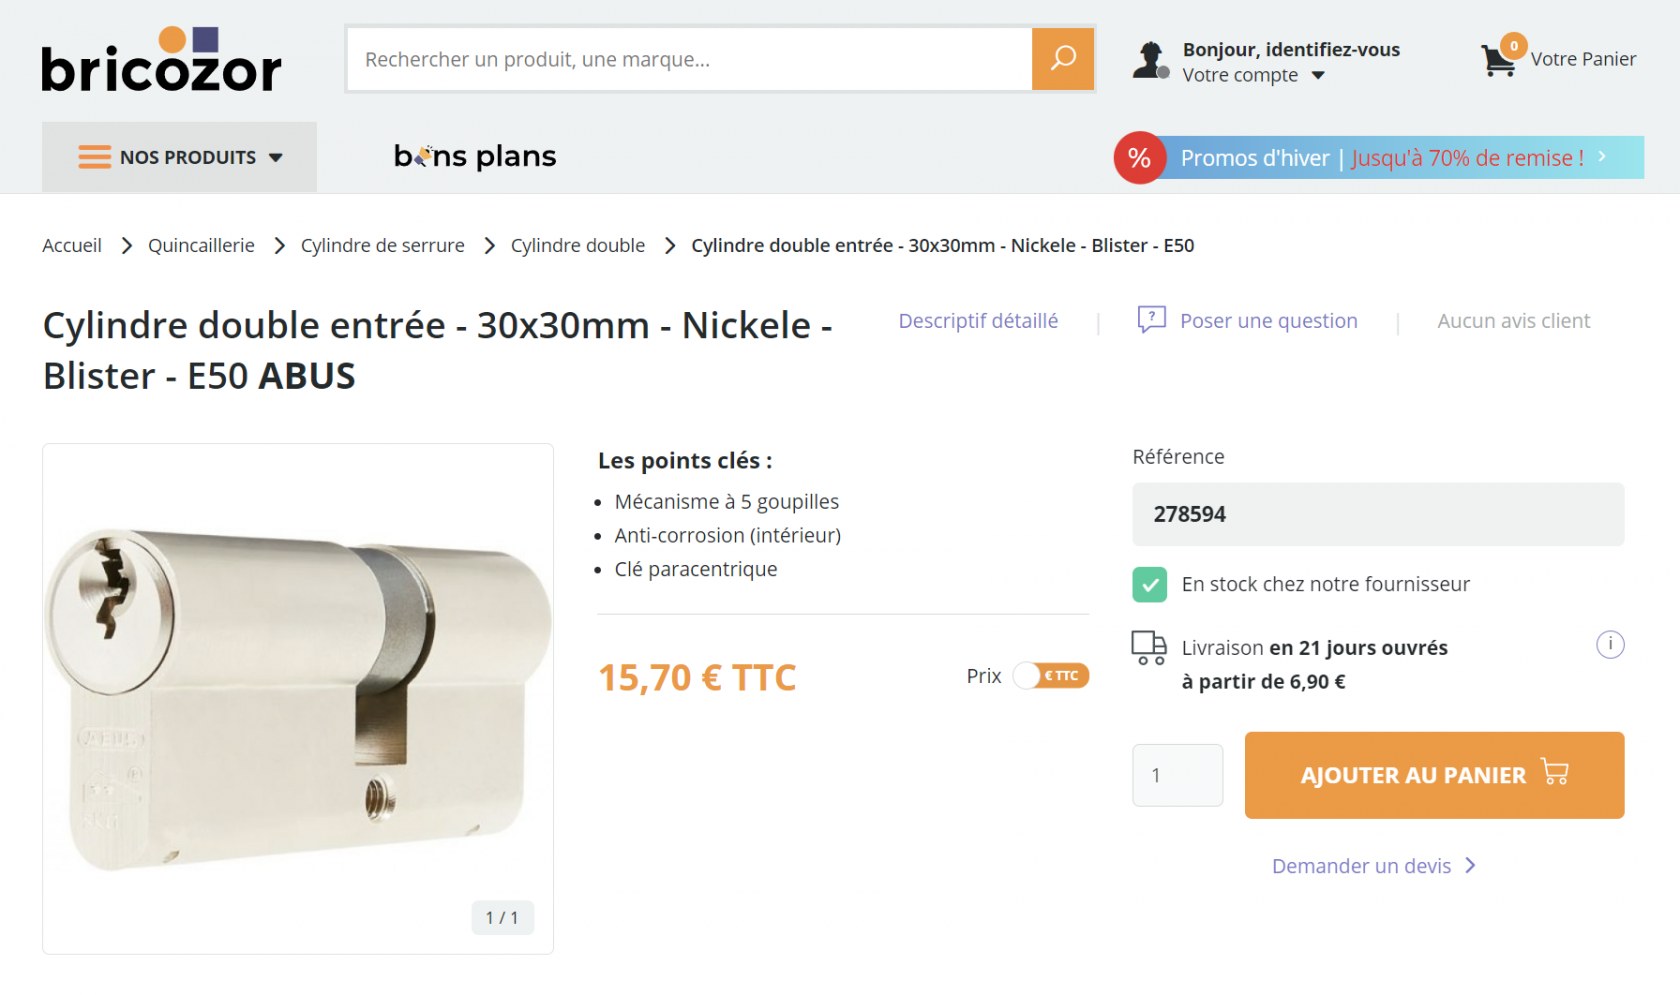Click the delivery truck icon
The width and height of the screenshot is (1680, 995).
[x=1149, y=647]
